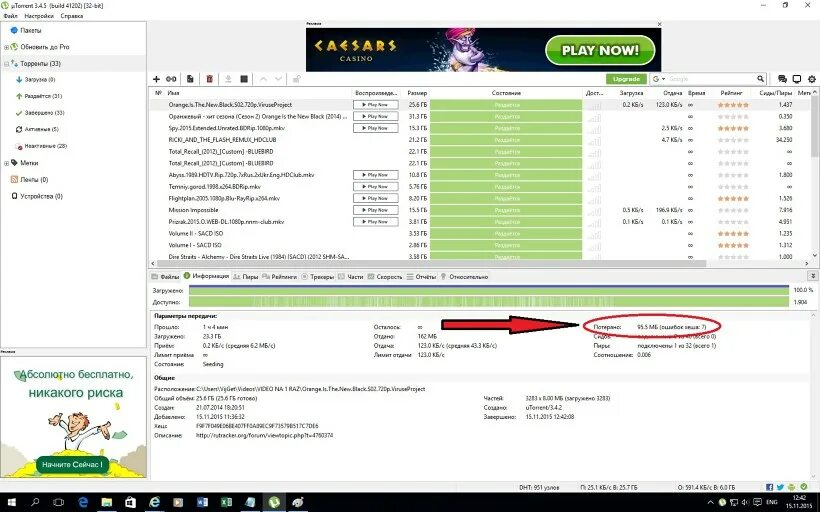
Task: Expand the 'Обновить до Pro' tree node
Action: point(6,47)
